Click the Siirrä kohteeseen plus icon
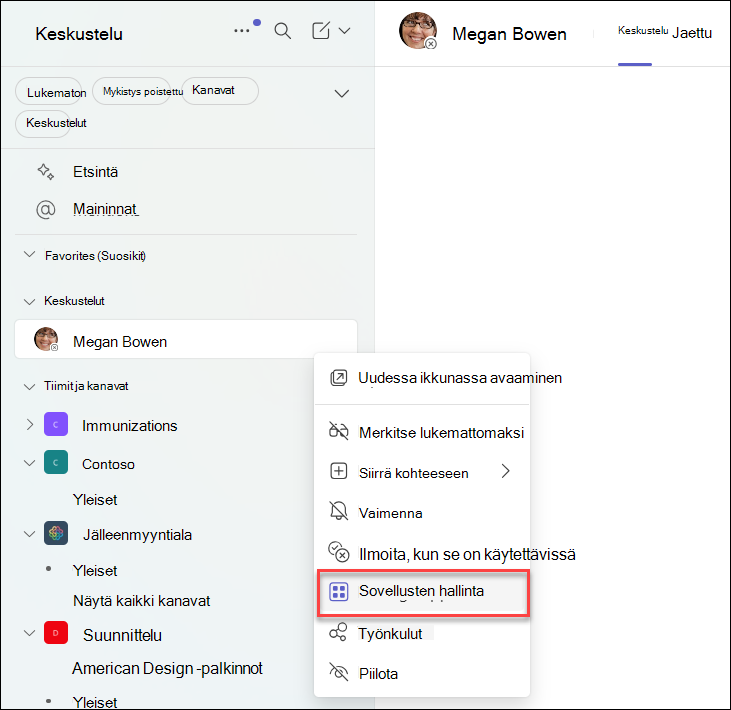 (x=338, y=471)
